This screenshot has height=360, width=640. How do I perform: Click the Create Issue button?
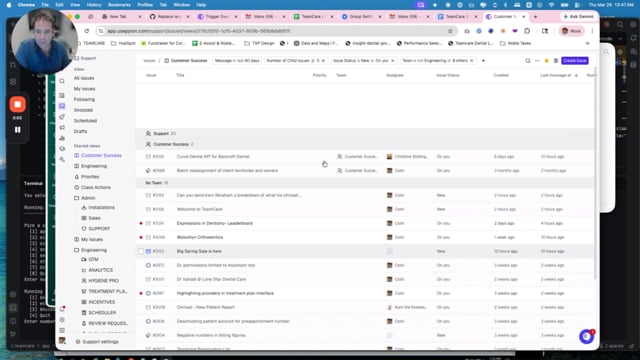tap(575, 60)
